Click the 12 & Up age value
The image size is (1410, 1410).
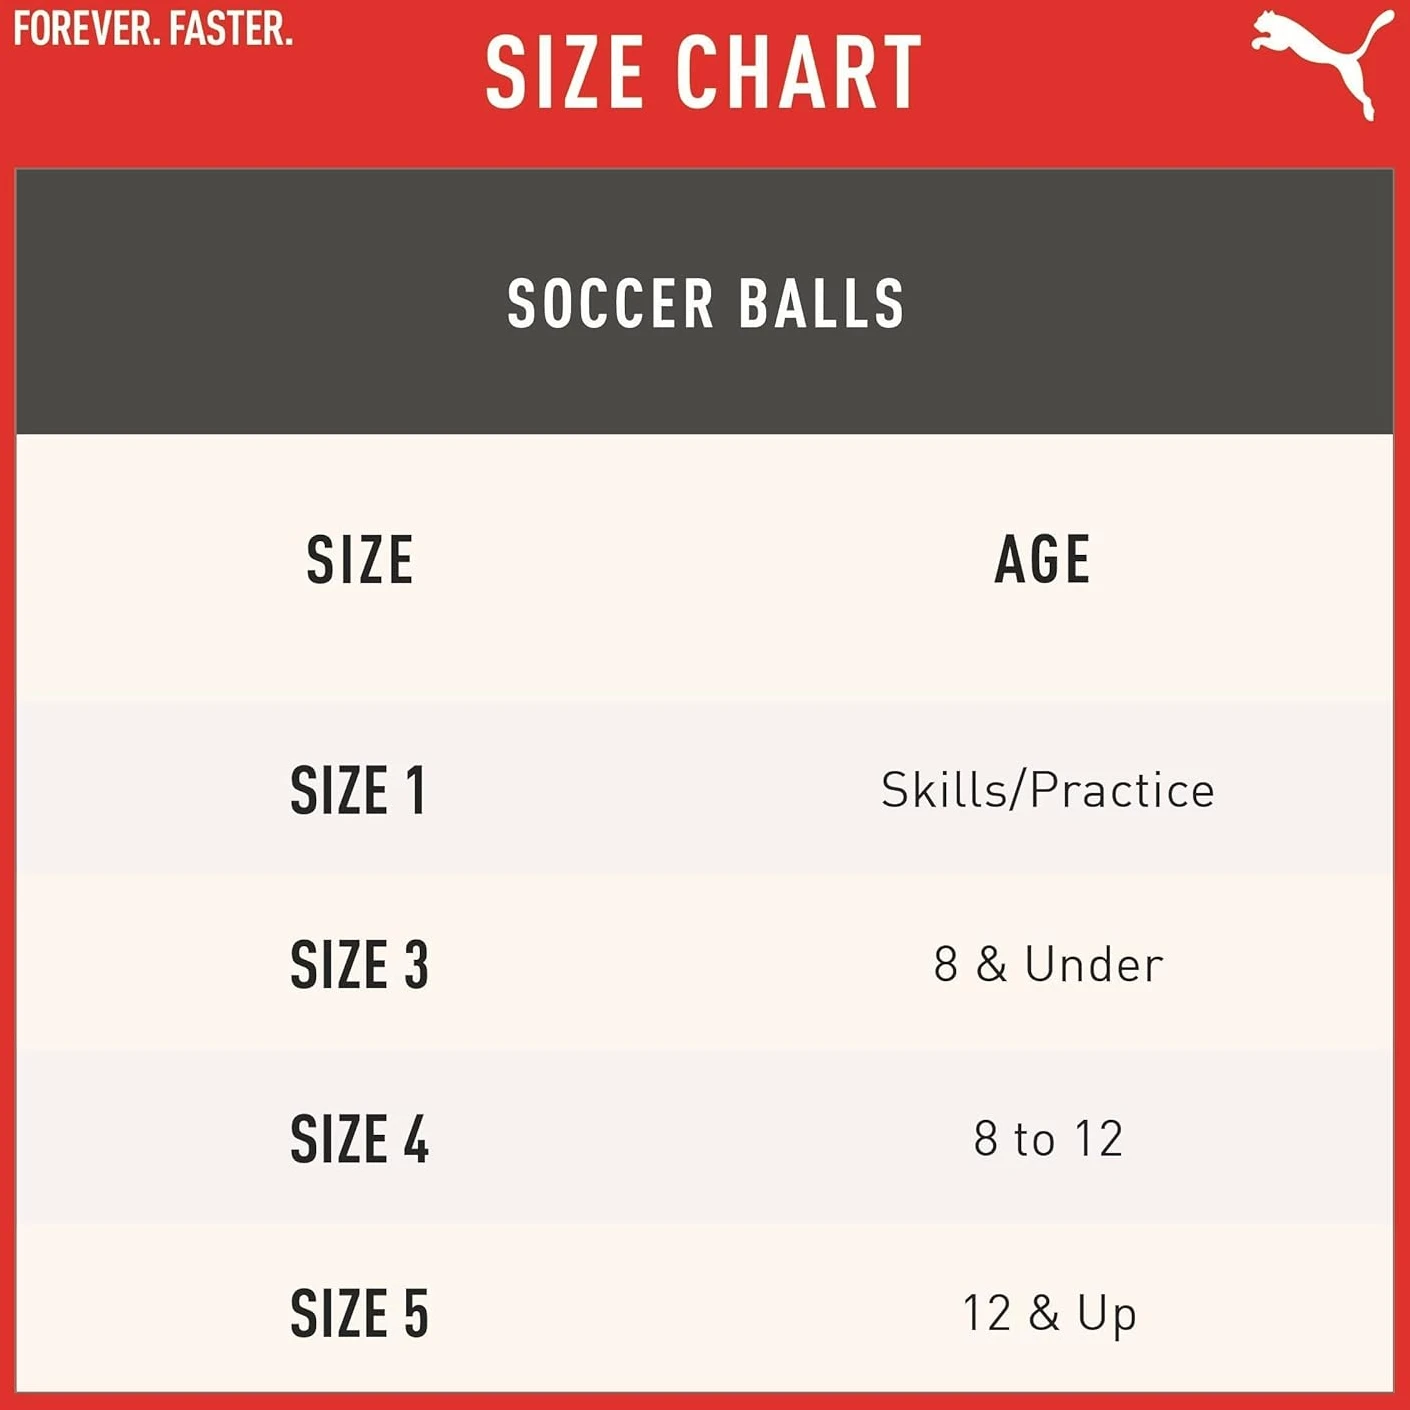1049,1315
